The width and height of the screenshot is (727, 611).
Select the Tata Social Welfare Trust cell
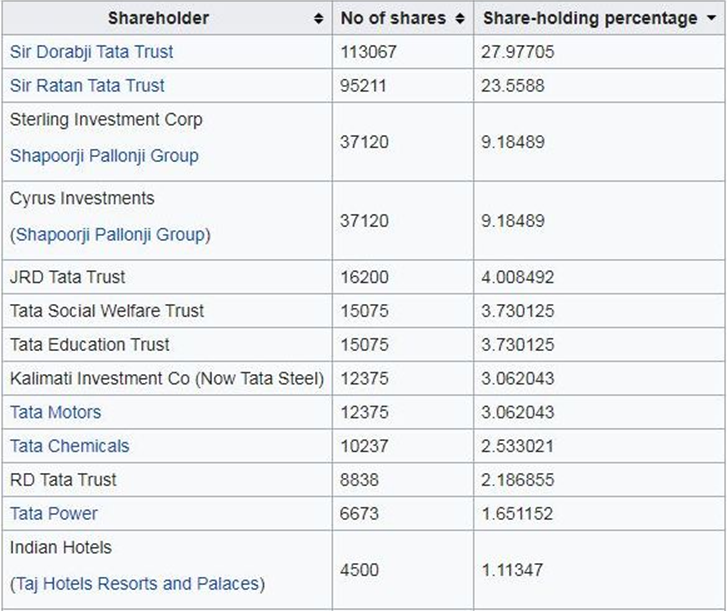[x=167, y=311]
